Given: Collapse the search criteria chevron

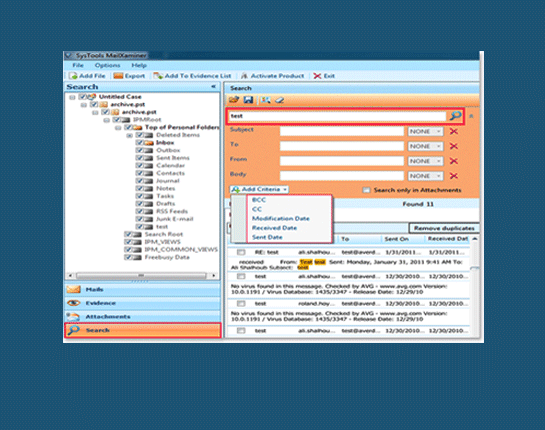Looking at the screenshot, I should coord(471,116).
